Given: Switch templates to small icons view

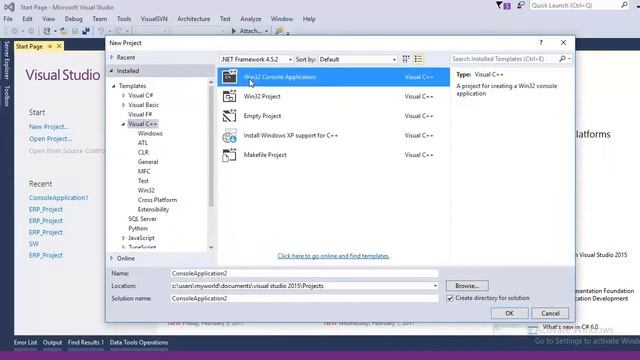Looking at the screenshot, I should coord(406,59).
